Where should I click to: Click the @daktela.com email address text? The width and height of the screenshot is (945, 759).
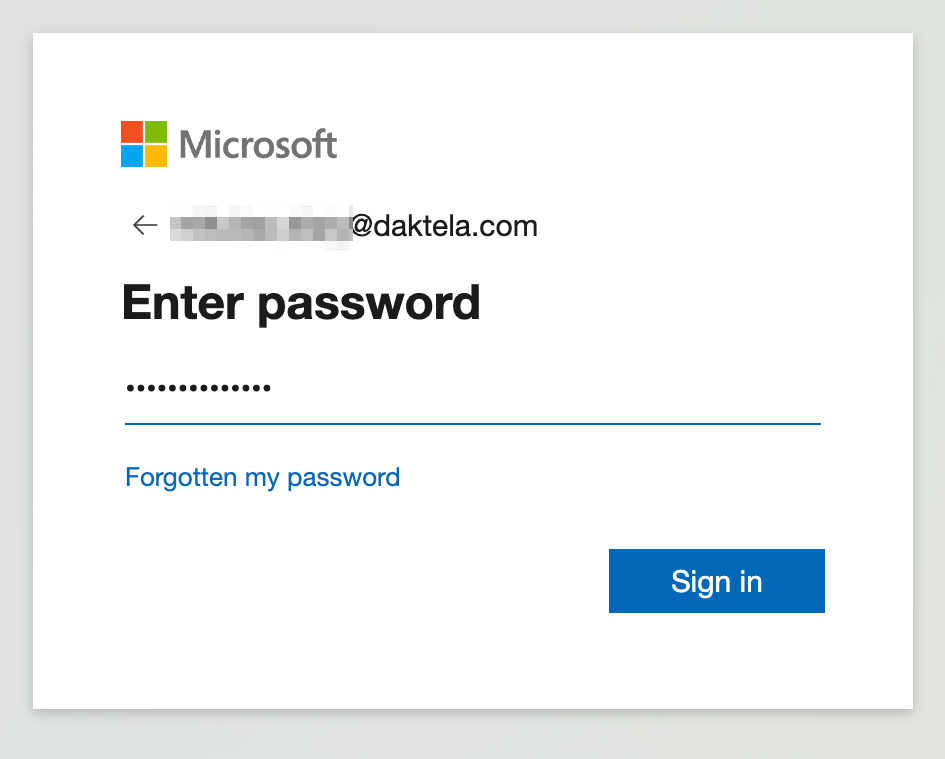coord(444,226)
